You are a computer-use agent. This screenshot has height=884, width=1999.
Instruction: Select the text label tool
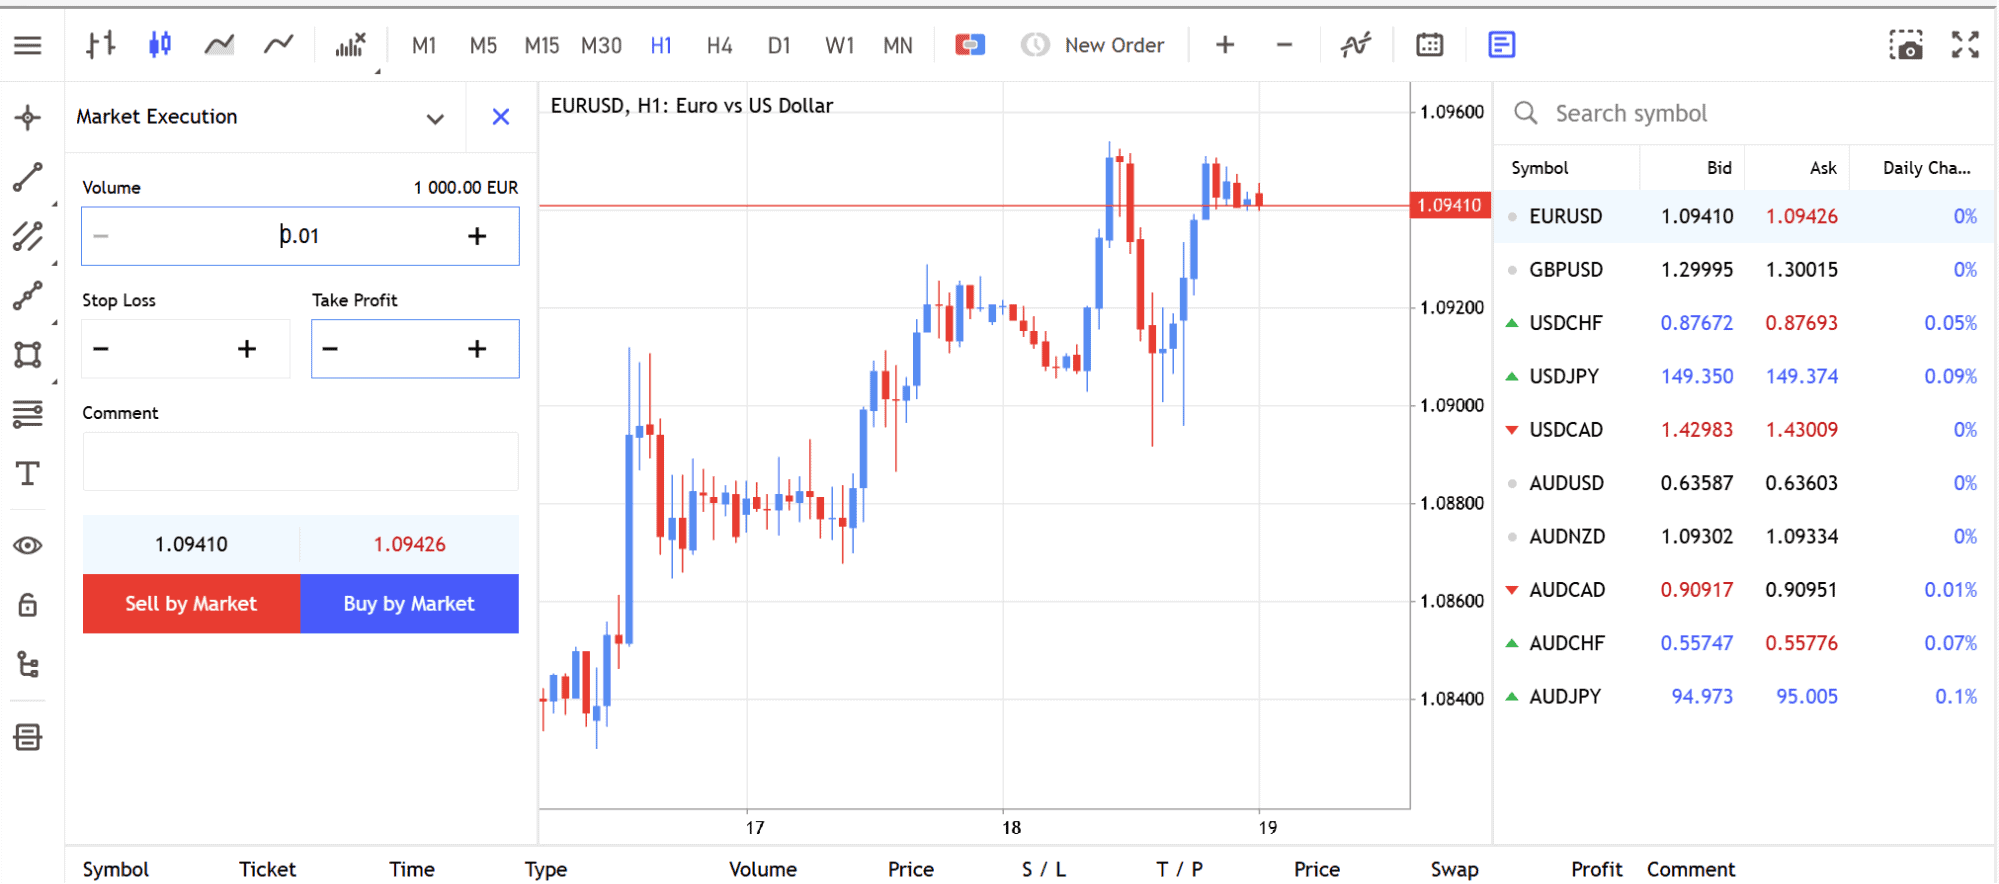click(28, 473)
